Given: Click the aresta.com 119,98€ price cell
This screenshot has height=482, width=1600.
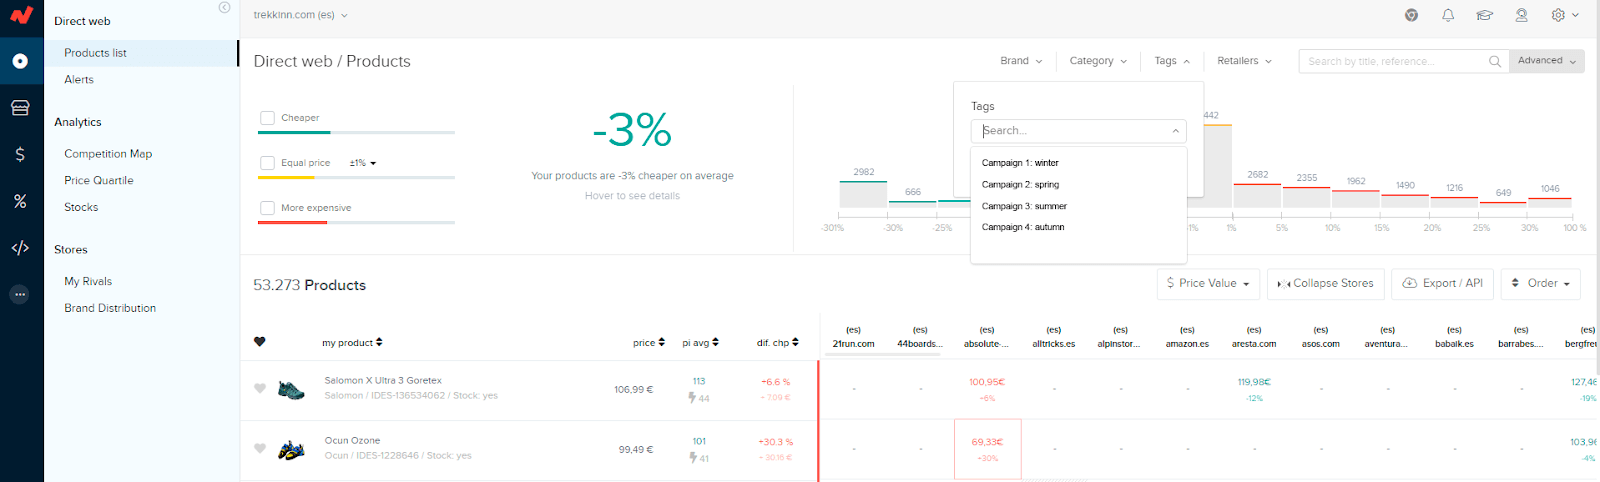Looking at the screenshot, I should pos(1254,389).
